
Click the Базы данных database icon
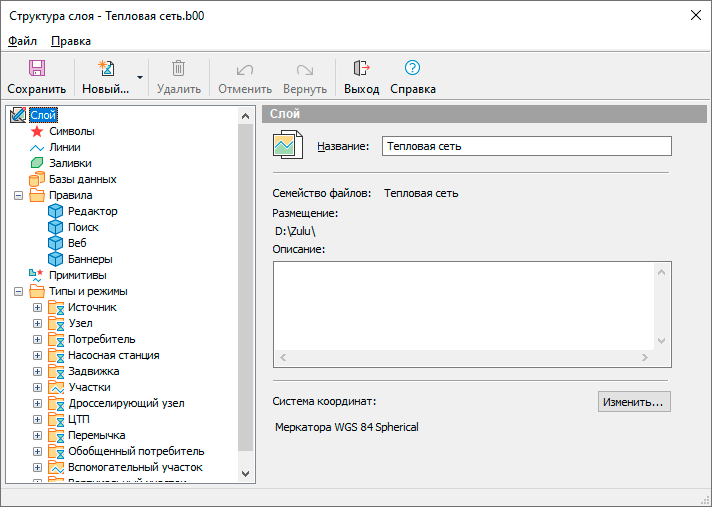pos(37,179)
